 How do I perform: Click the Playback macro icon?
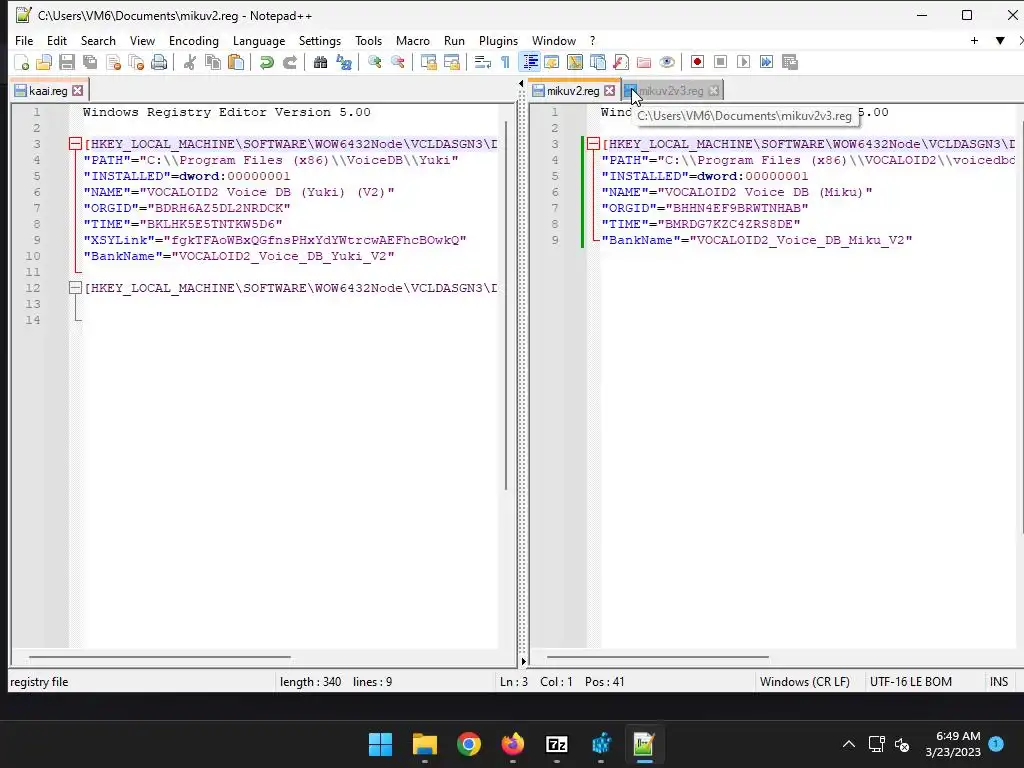(743, 62)
